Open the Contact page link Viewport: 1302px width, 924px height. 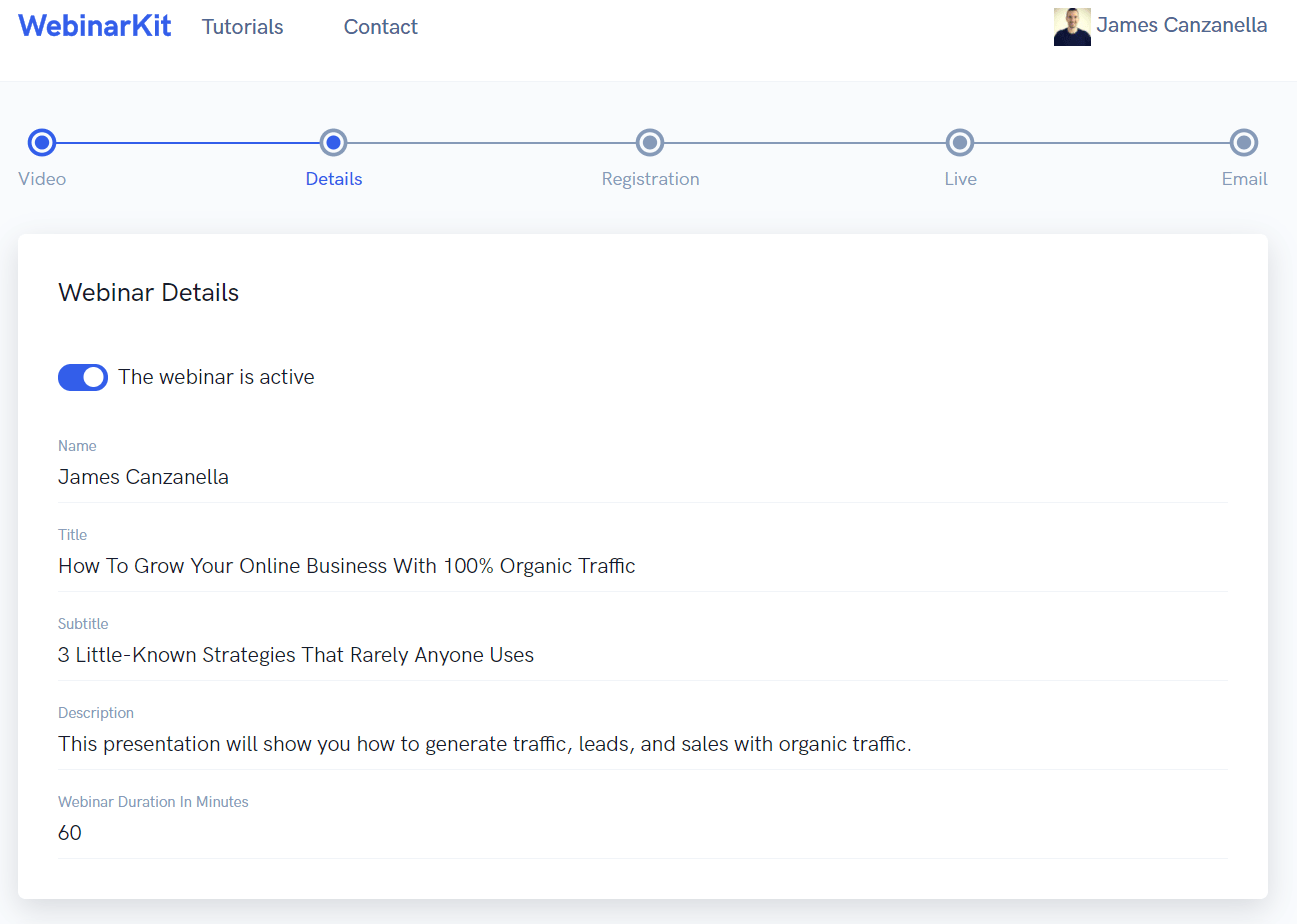tap(381, 27)
